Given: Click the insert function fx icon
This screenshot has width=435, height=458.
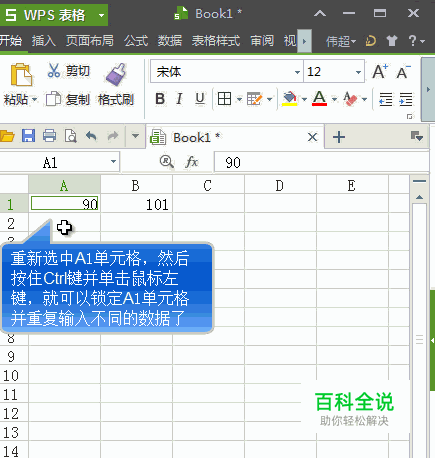Looking at the screenshot, I should coord(192,162).
